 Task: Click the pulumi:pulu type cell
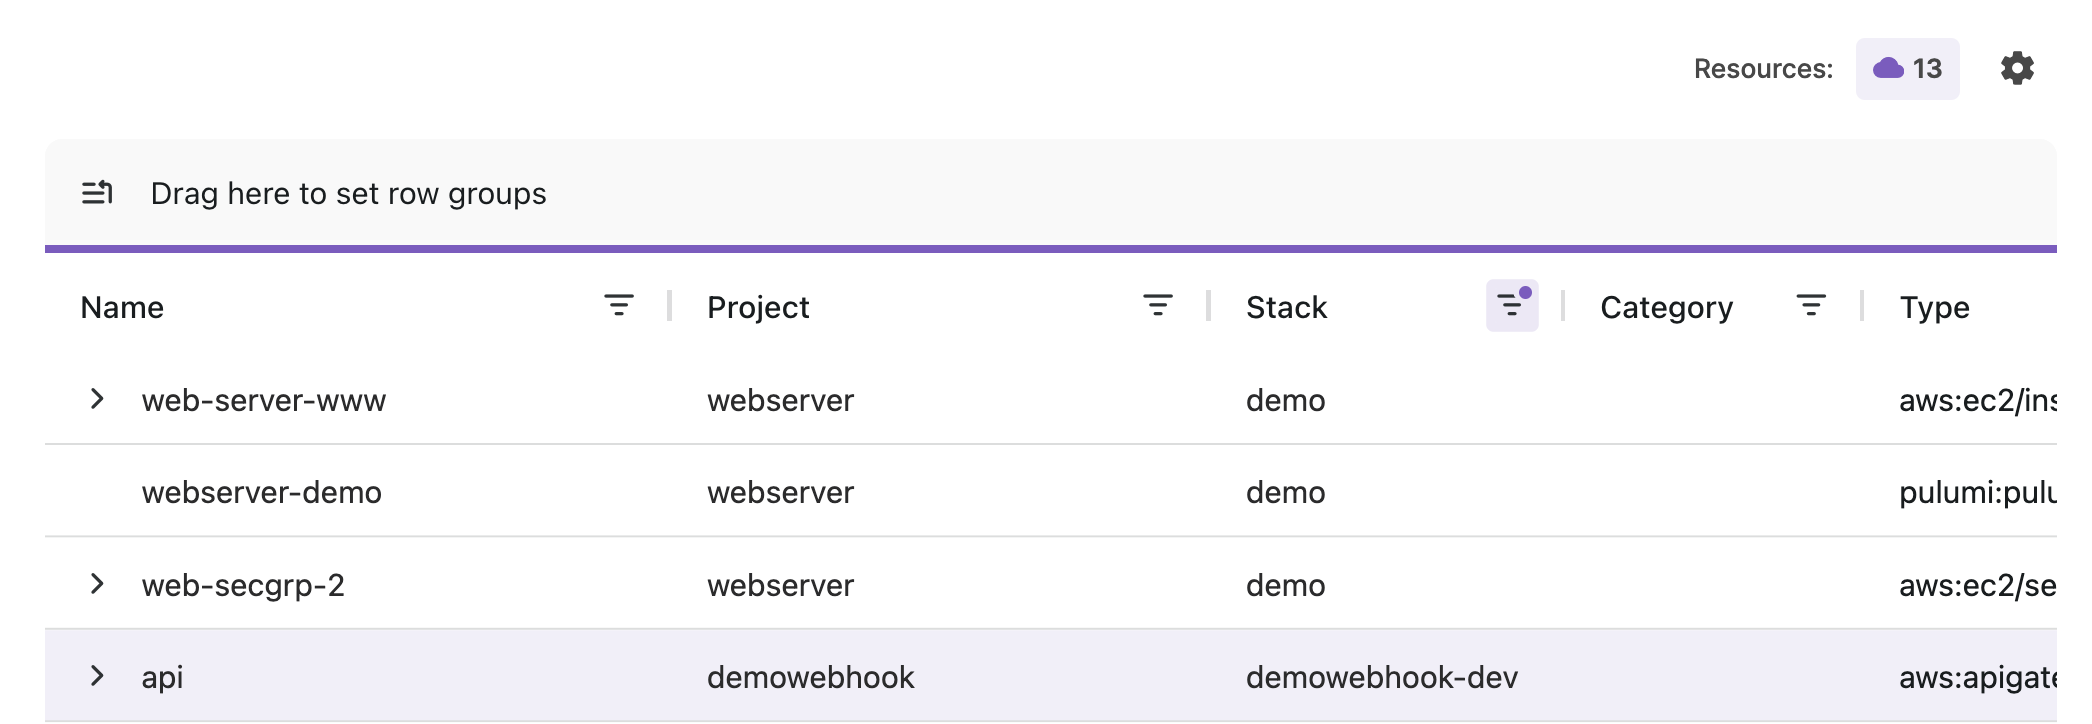(x=1977, y=492)
